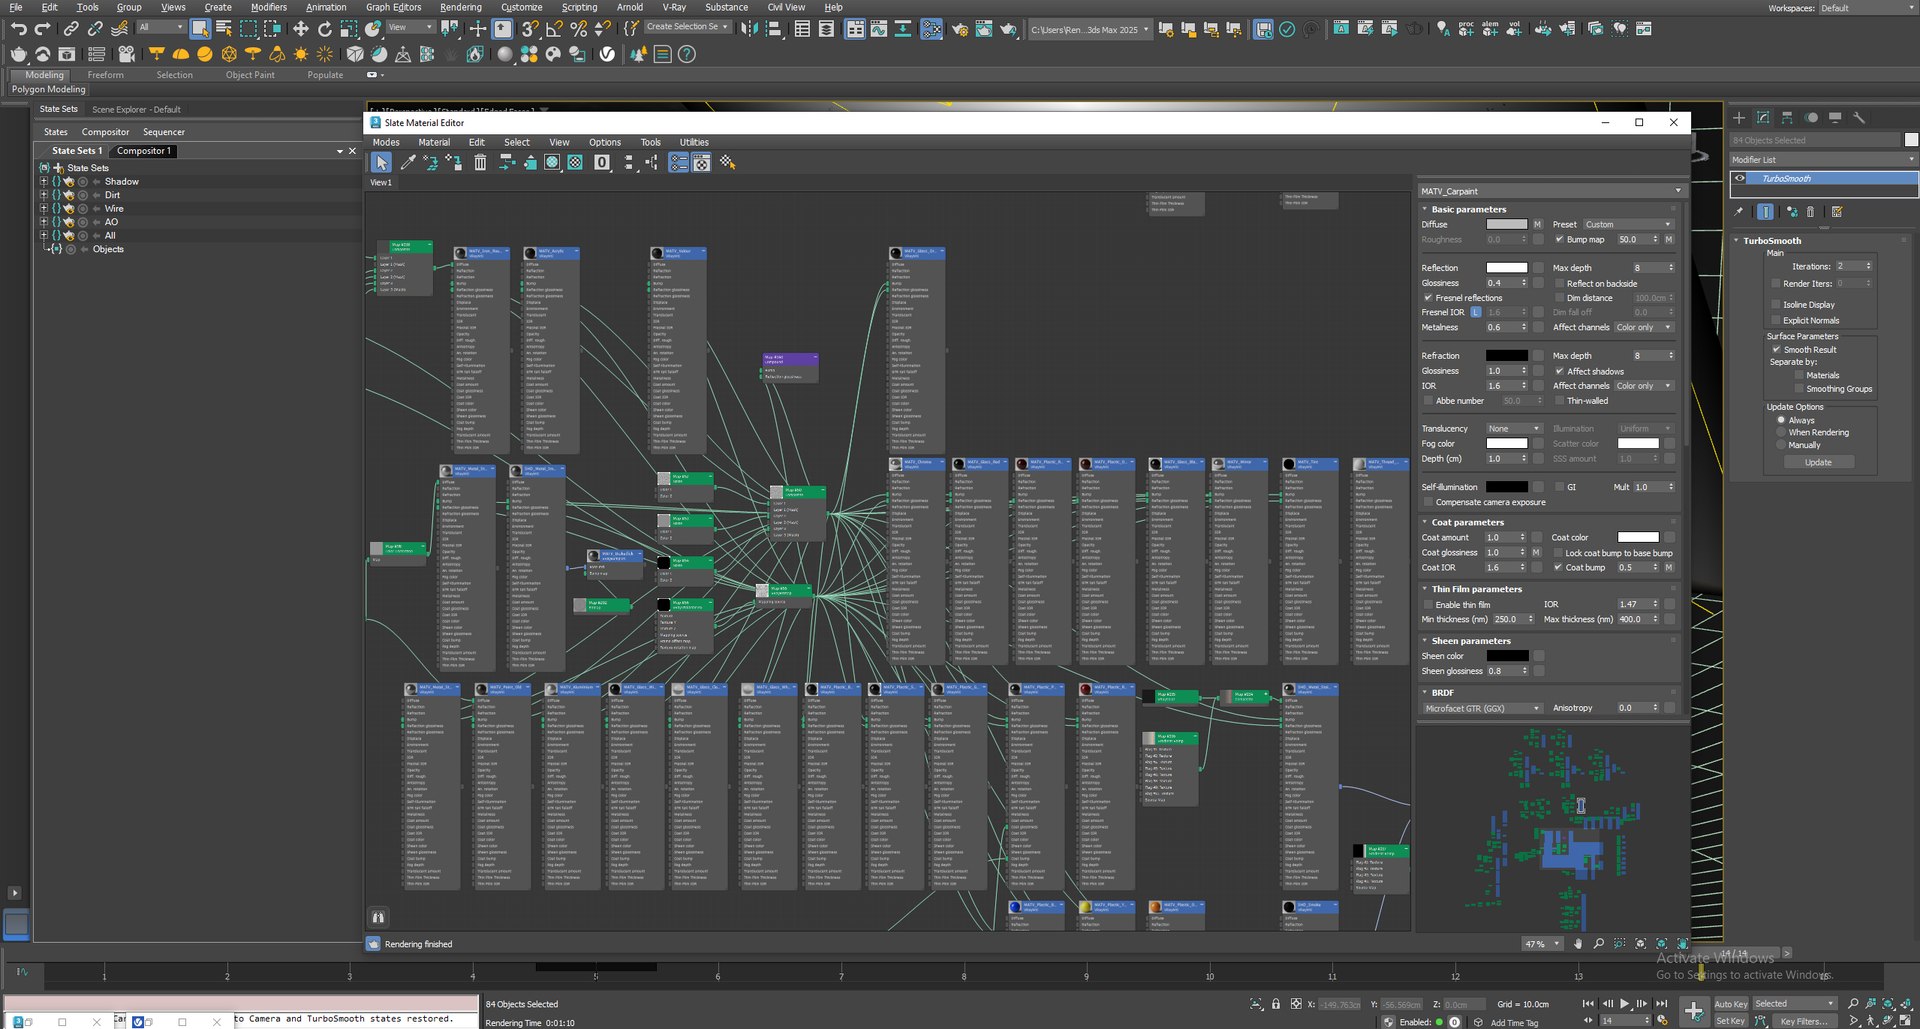
Task: Click the Auto Key button
Action: pyautogui.click(x=1730, y=1003)
